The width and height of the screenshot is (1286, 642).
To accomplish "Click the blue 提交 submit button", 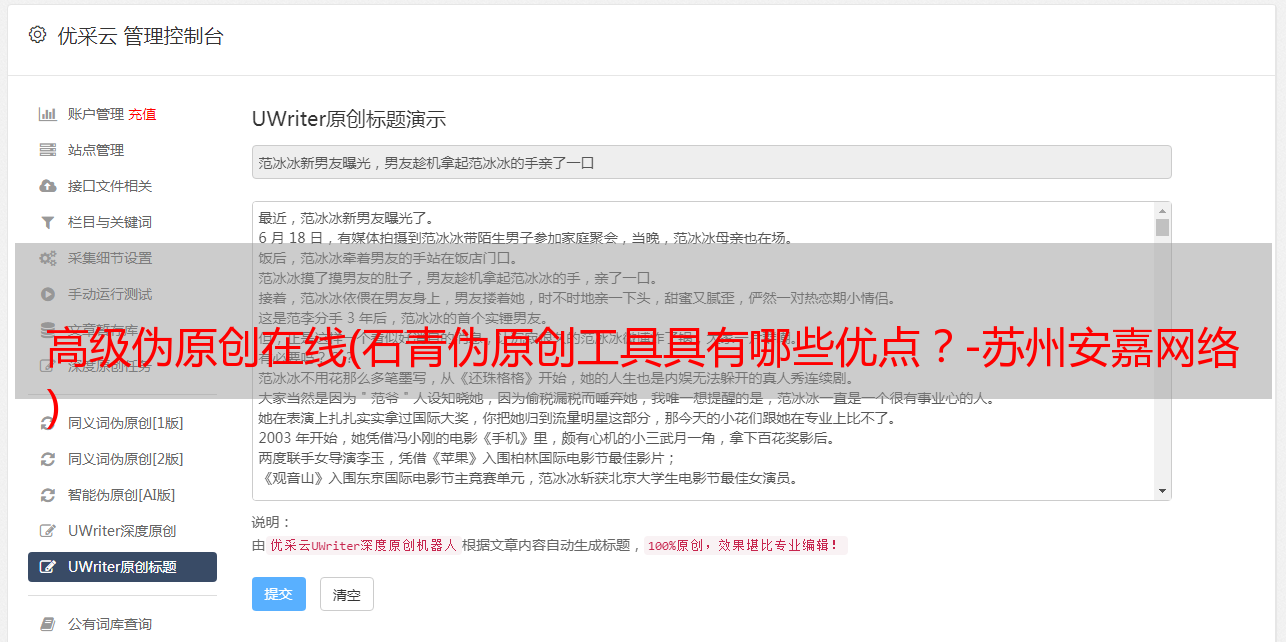I will 279,594.
